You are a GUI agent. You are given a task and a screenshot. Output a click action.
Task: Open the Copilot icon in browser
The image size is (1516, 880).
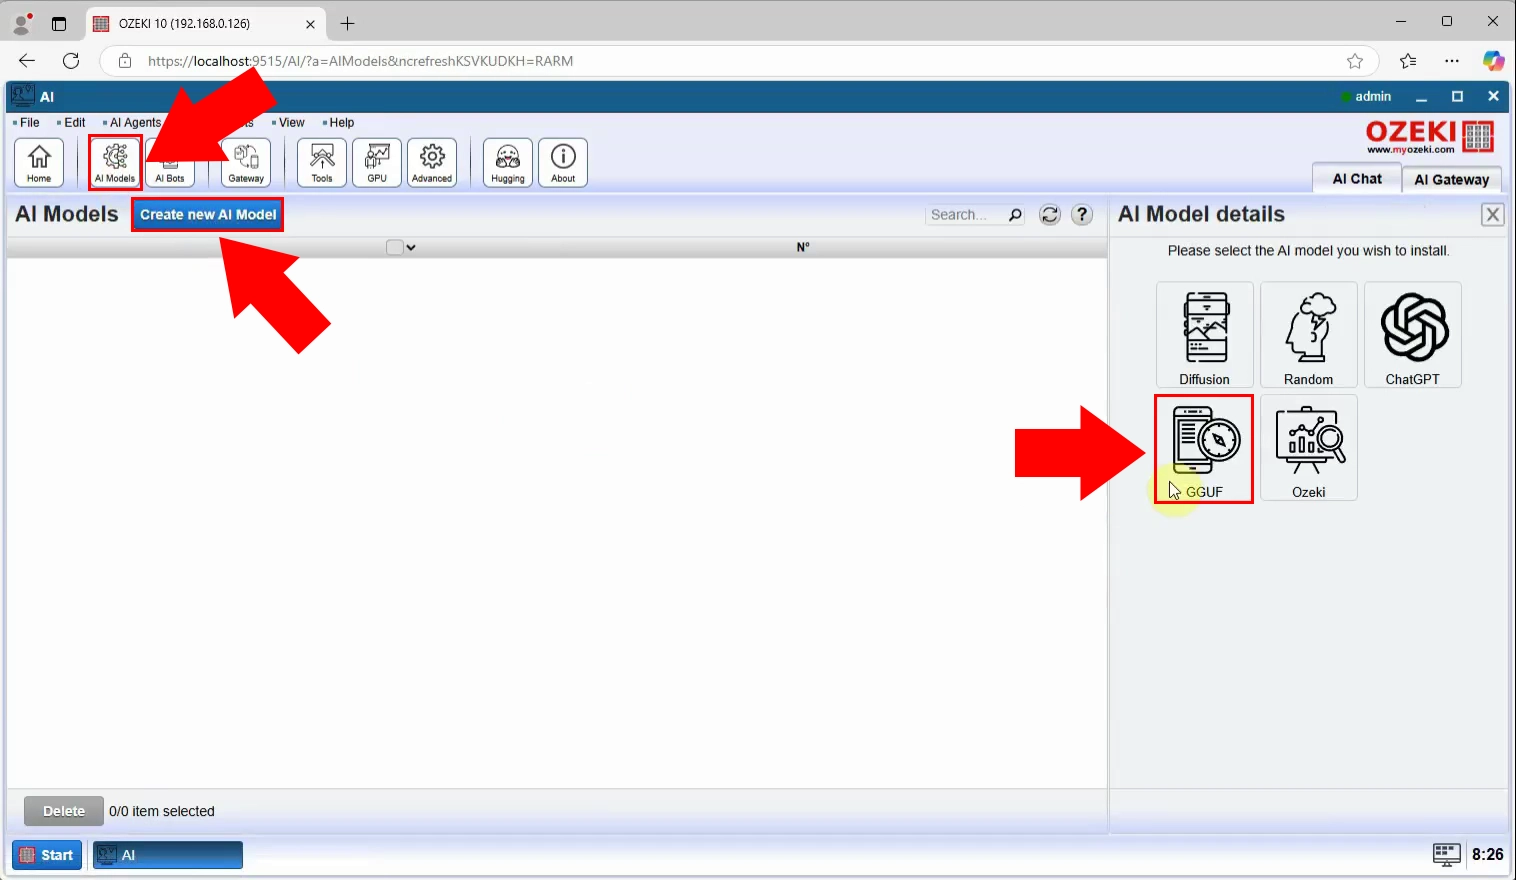tap(1493, 61)
